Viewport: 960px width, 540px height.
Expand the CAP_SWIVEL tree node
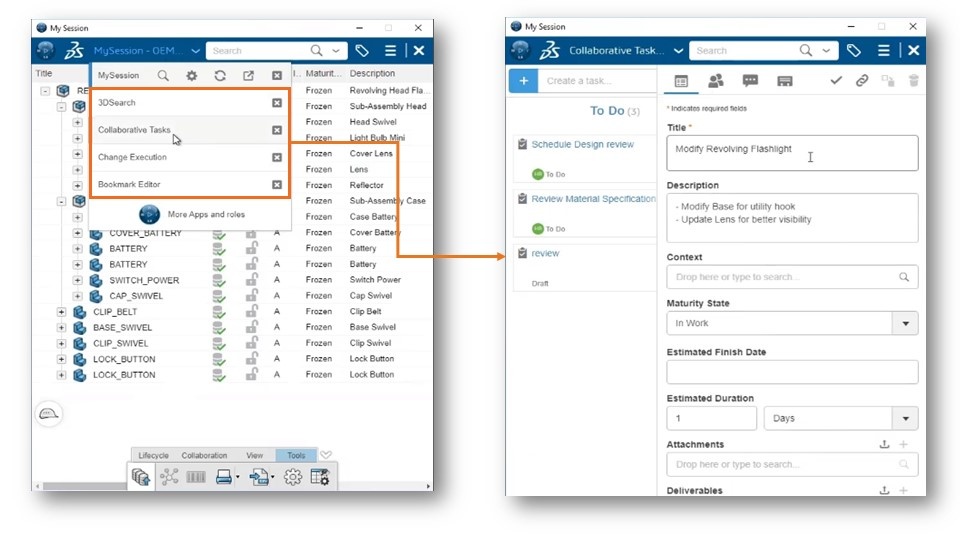(x=77, y=296)
